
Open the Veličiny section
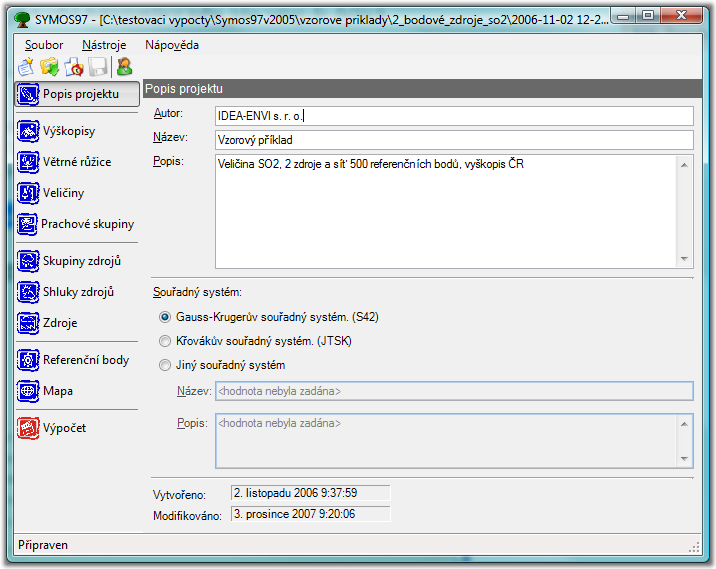[51, 193]
